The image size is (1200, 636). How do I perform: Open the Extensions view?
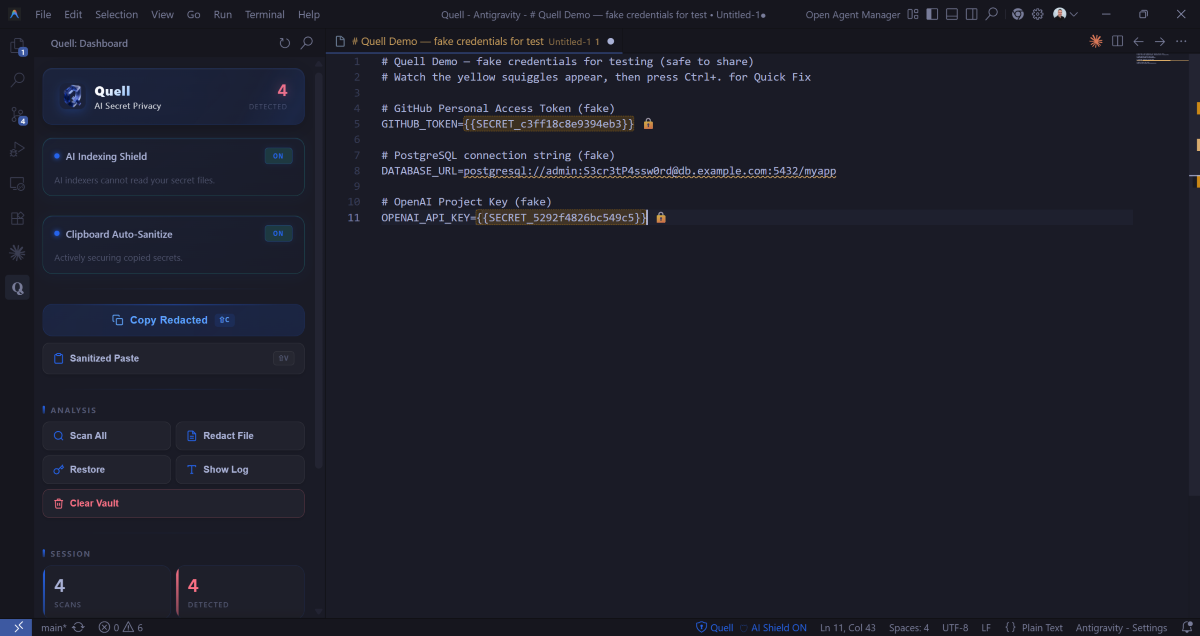click(x=17, y=218)
